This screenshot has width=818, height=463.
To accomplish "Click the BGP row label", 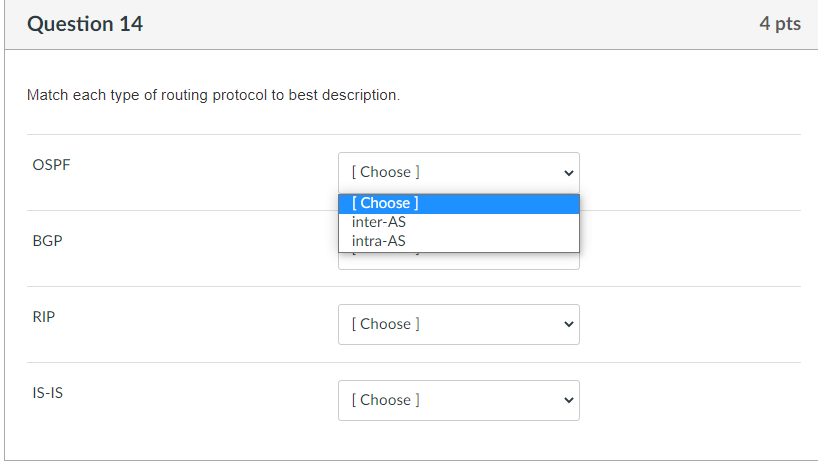I will coord(47,241).
